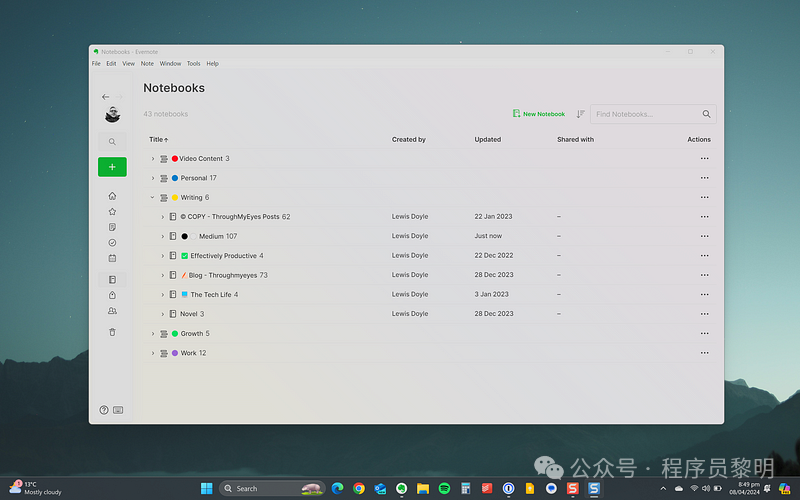Expand the Growth stack
The image size is (800, 500).
tap(153, 333)
